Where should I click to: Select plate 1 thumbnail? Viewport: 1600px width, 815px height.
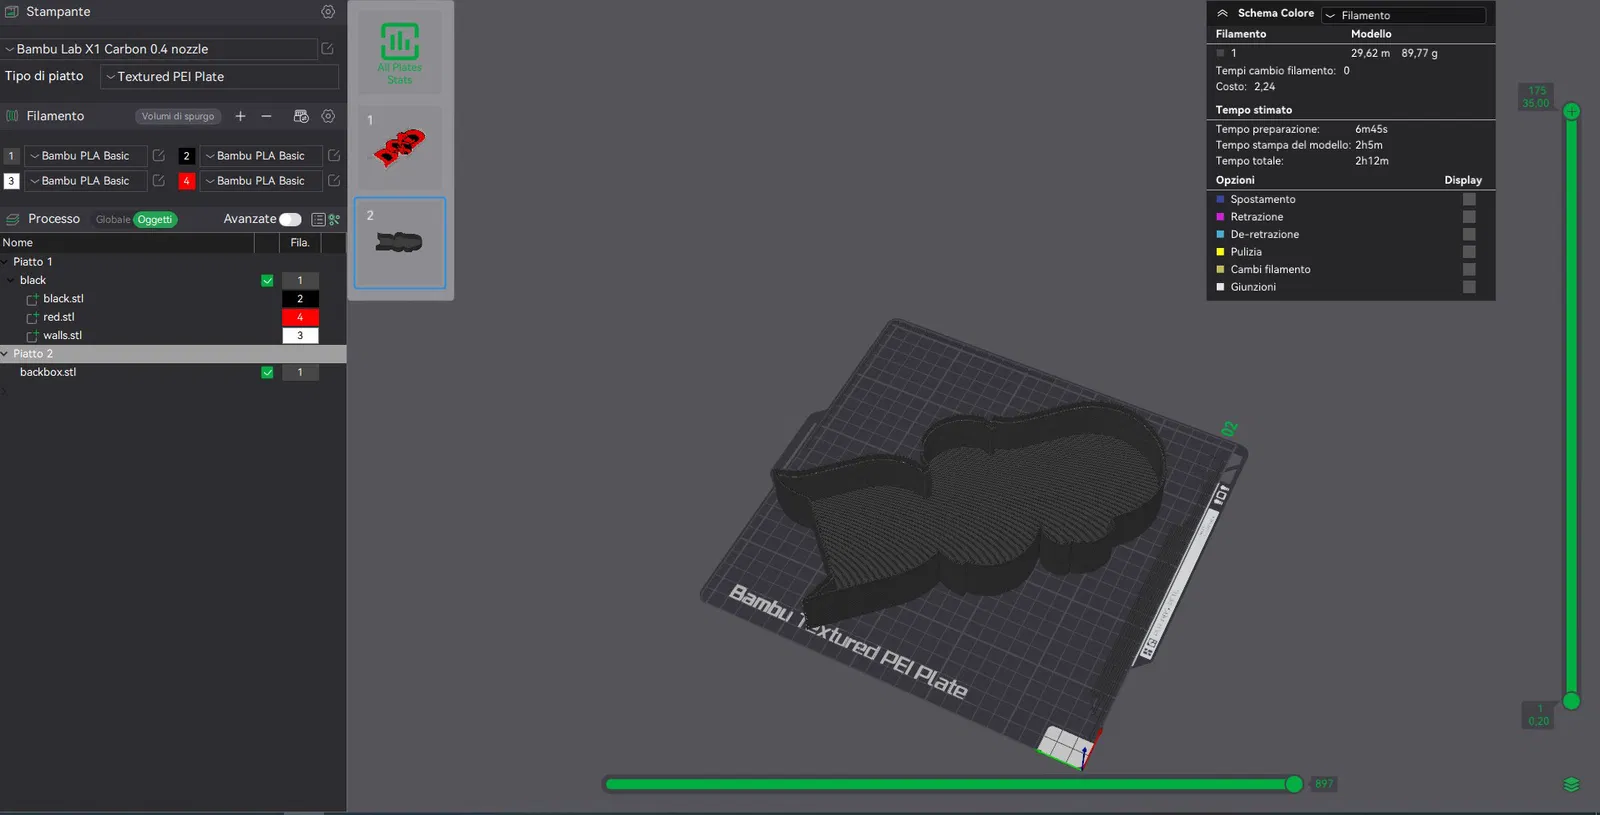pos(400,146)
